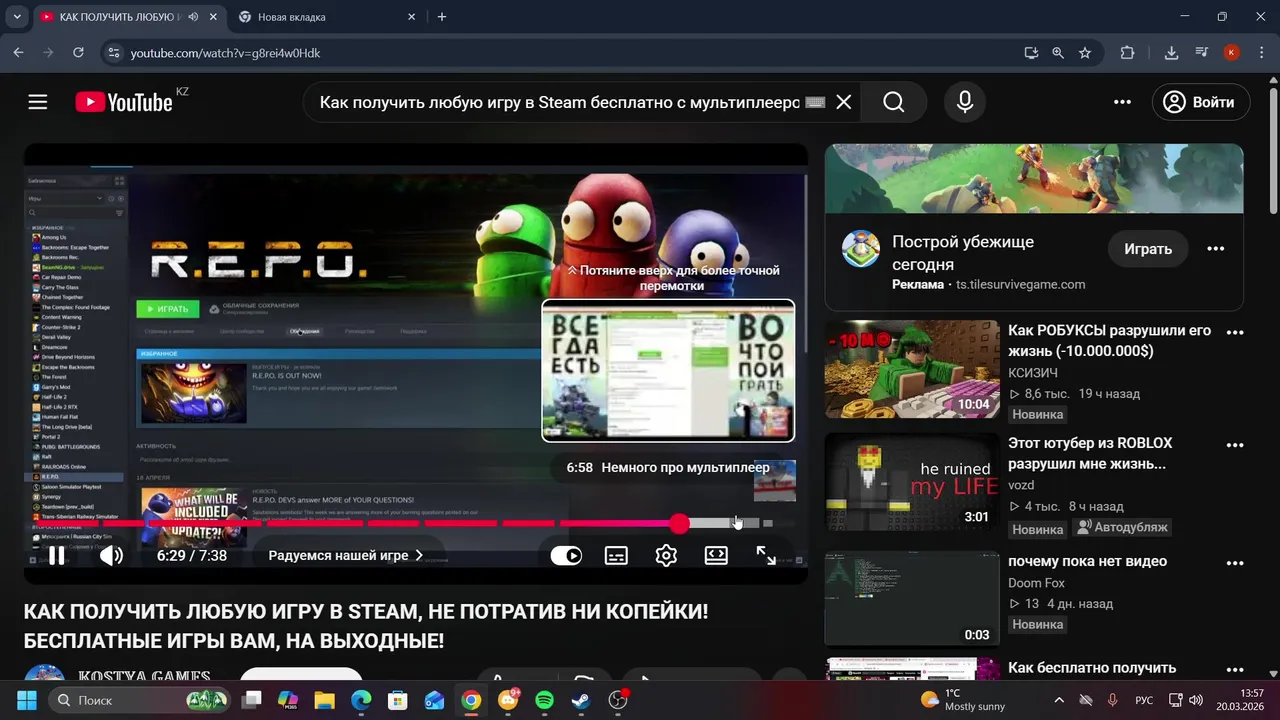This screenshot has height=720, width=1280.
Task: Expand the chapter 'Радуемся нашей игре'
Action: (346, 555)
